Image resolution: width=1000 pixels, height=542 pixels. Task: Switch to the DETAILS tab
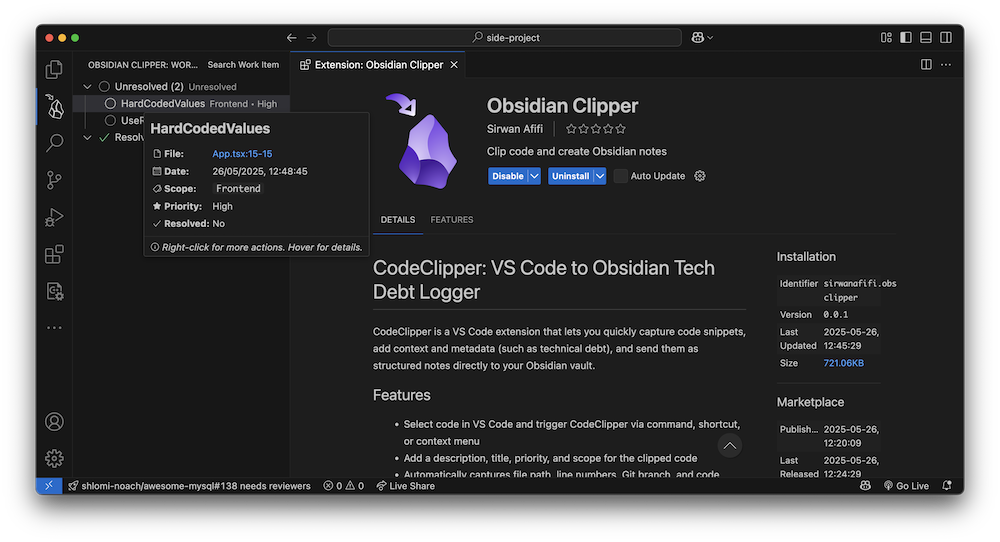click(398, 219)
